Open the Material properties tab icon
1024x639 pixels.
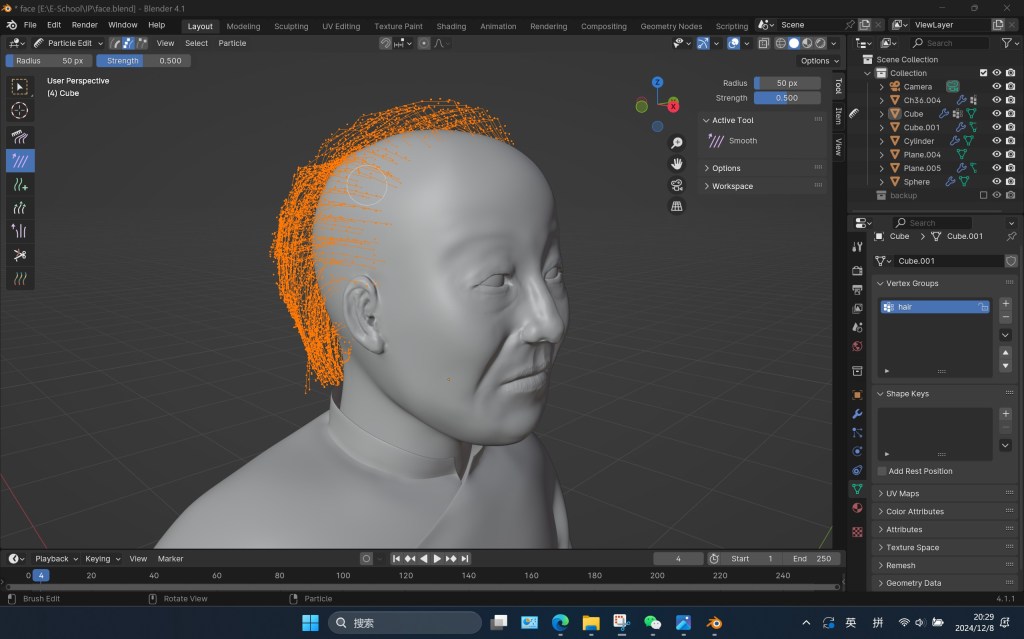[x=857, y=508]
